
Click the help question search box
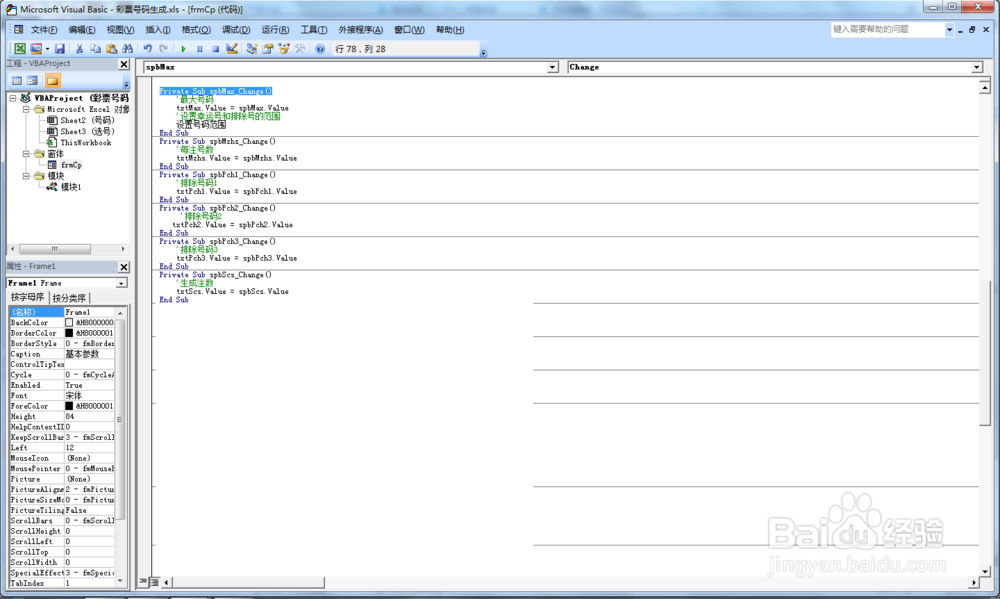(887, 29)
